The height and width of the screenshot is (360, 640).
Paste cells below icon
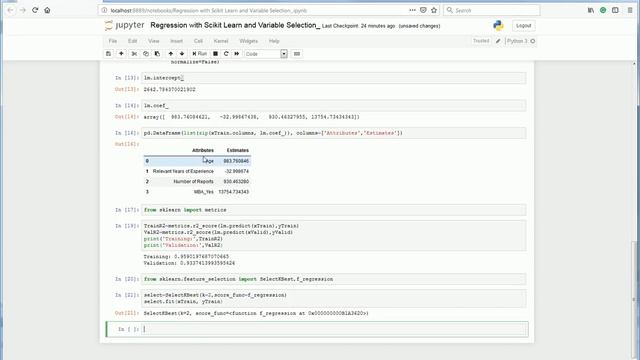157,54
